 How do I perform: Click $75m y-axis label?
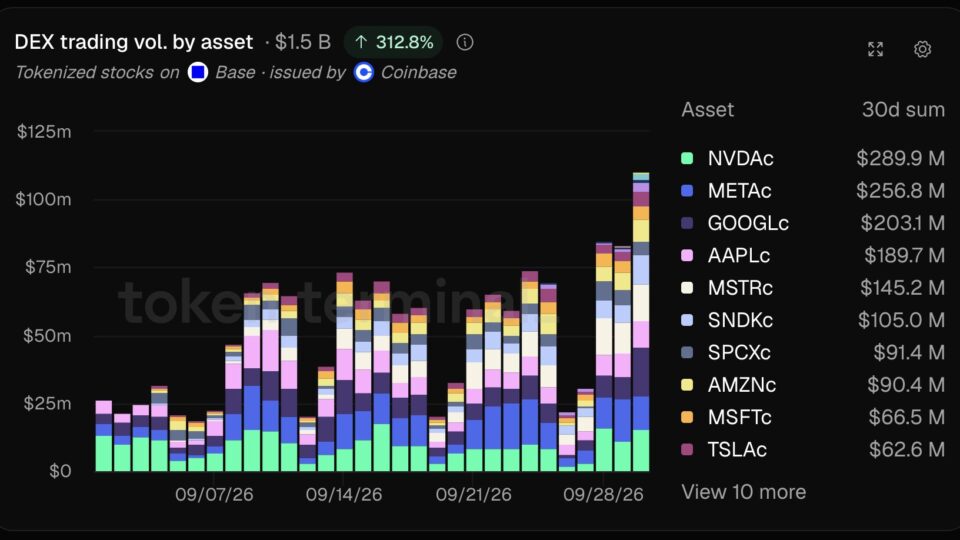(48, 268)
